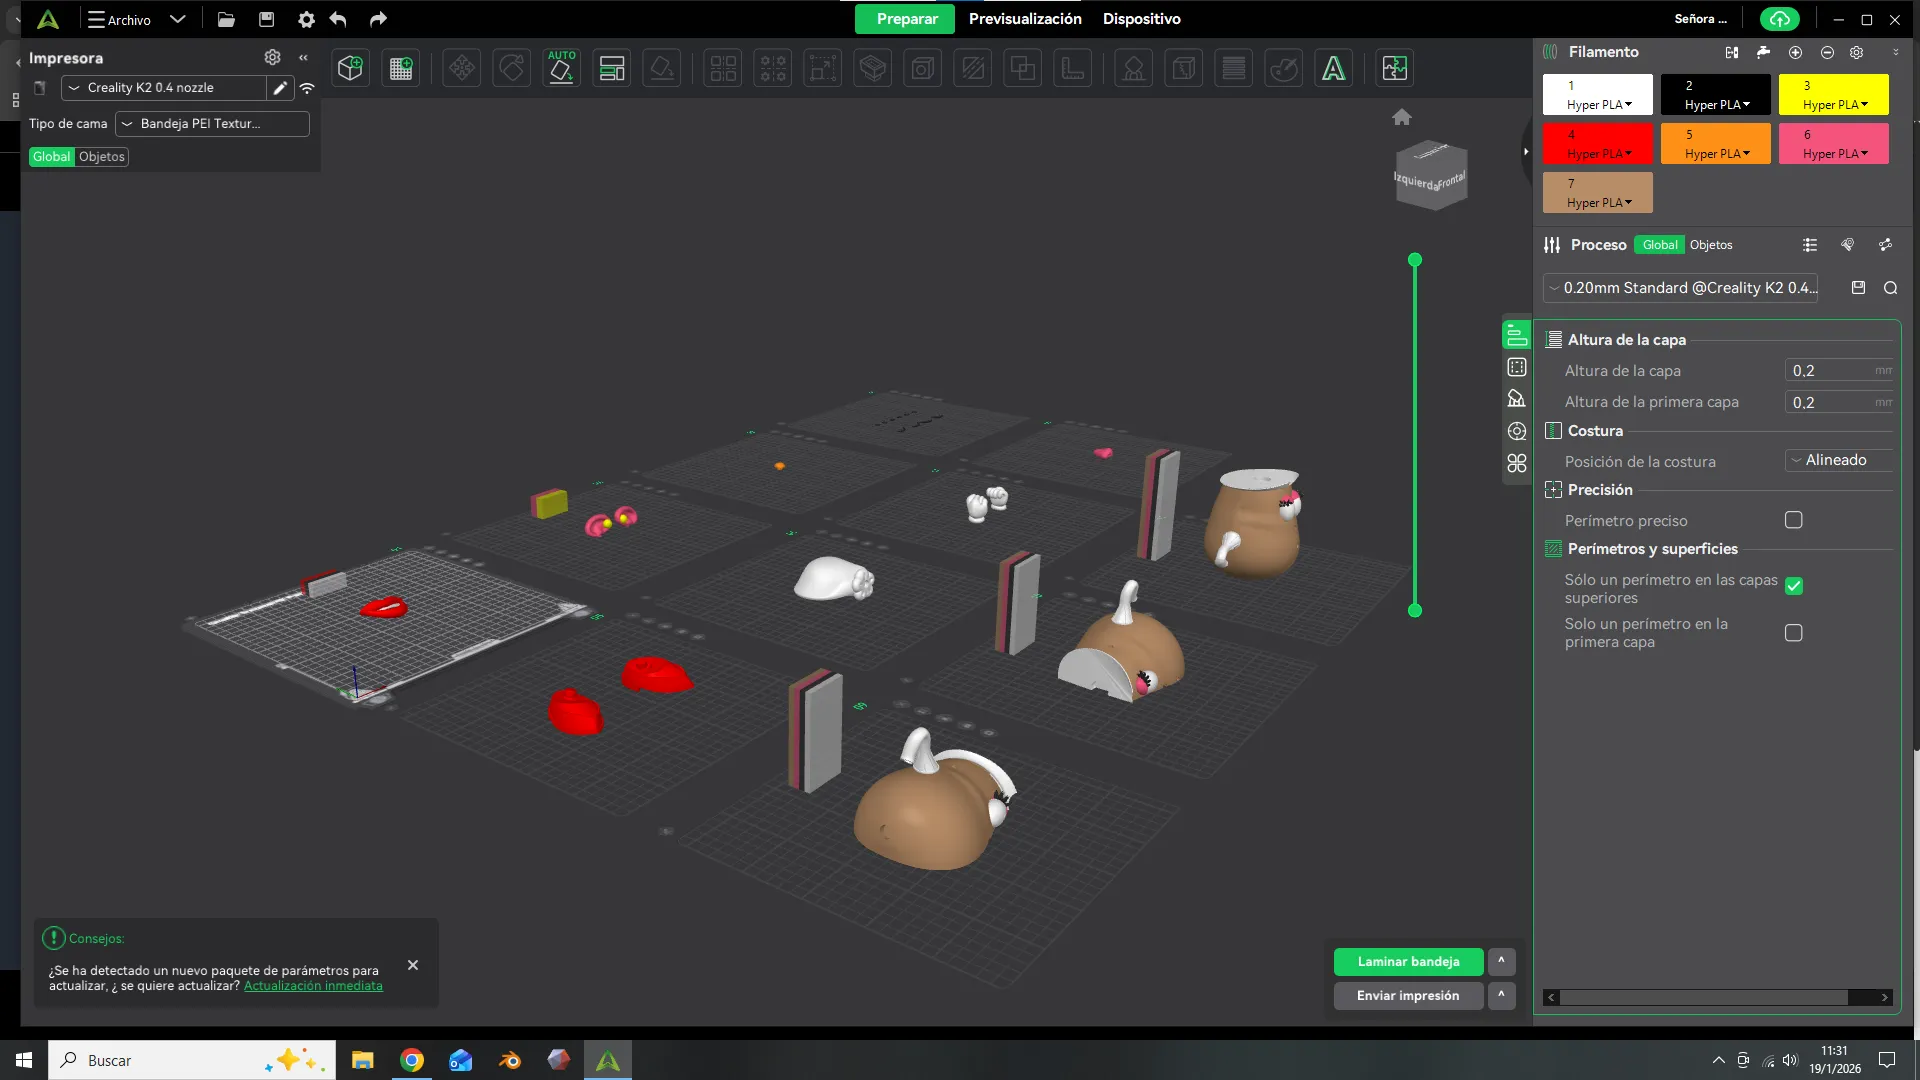Click the Add model cube icon

350,68
